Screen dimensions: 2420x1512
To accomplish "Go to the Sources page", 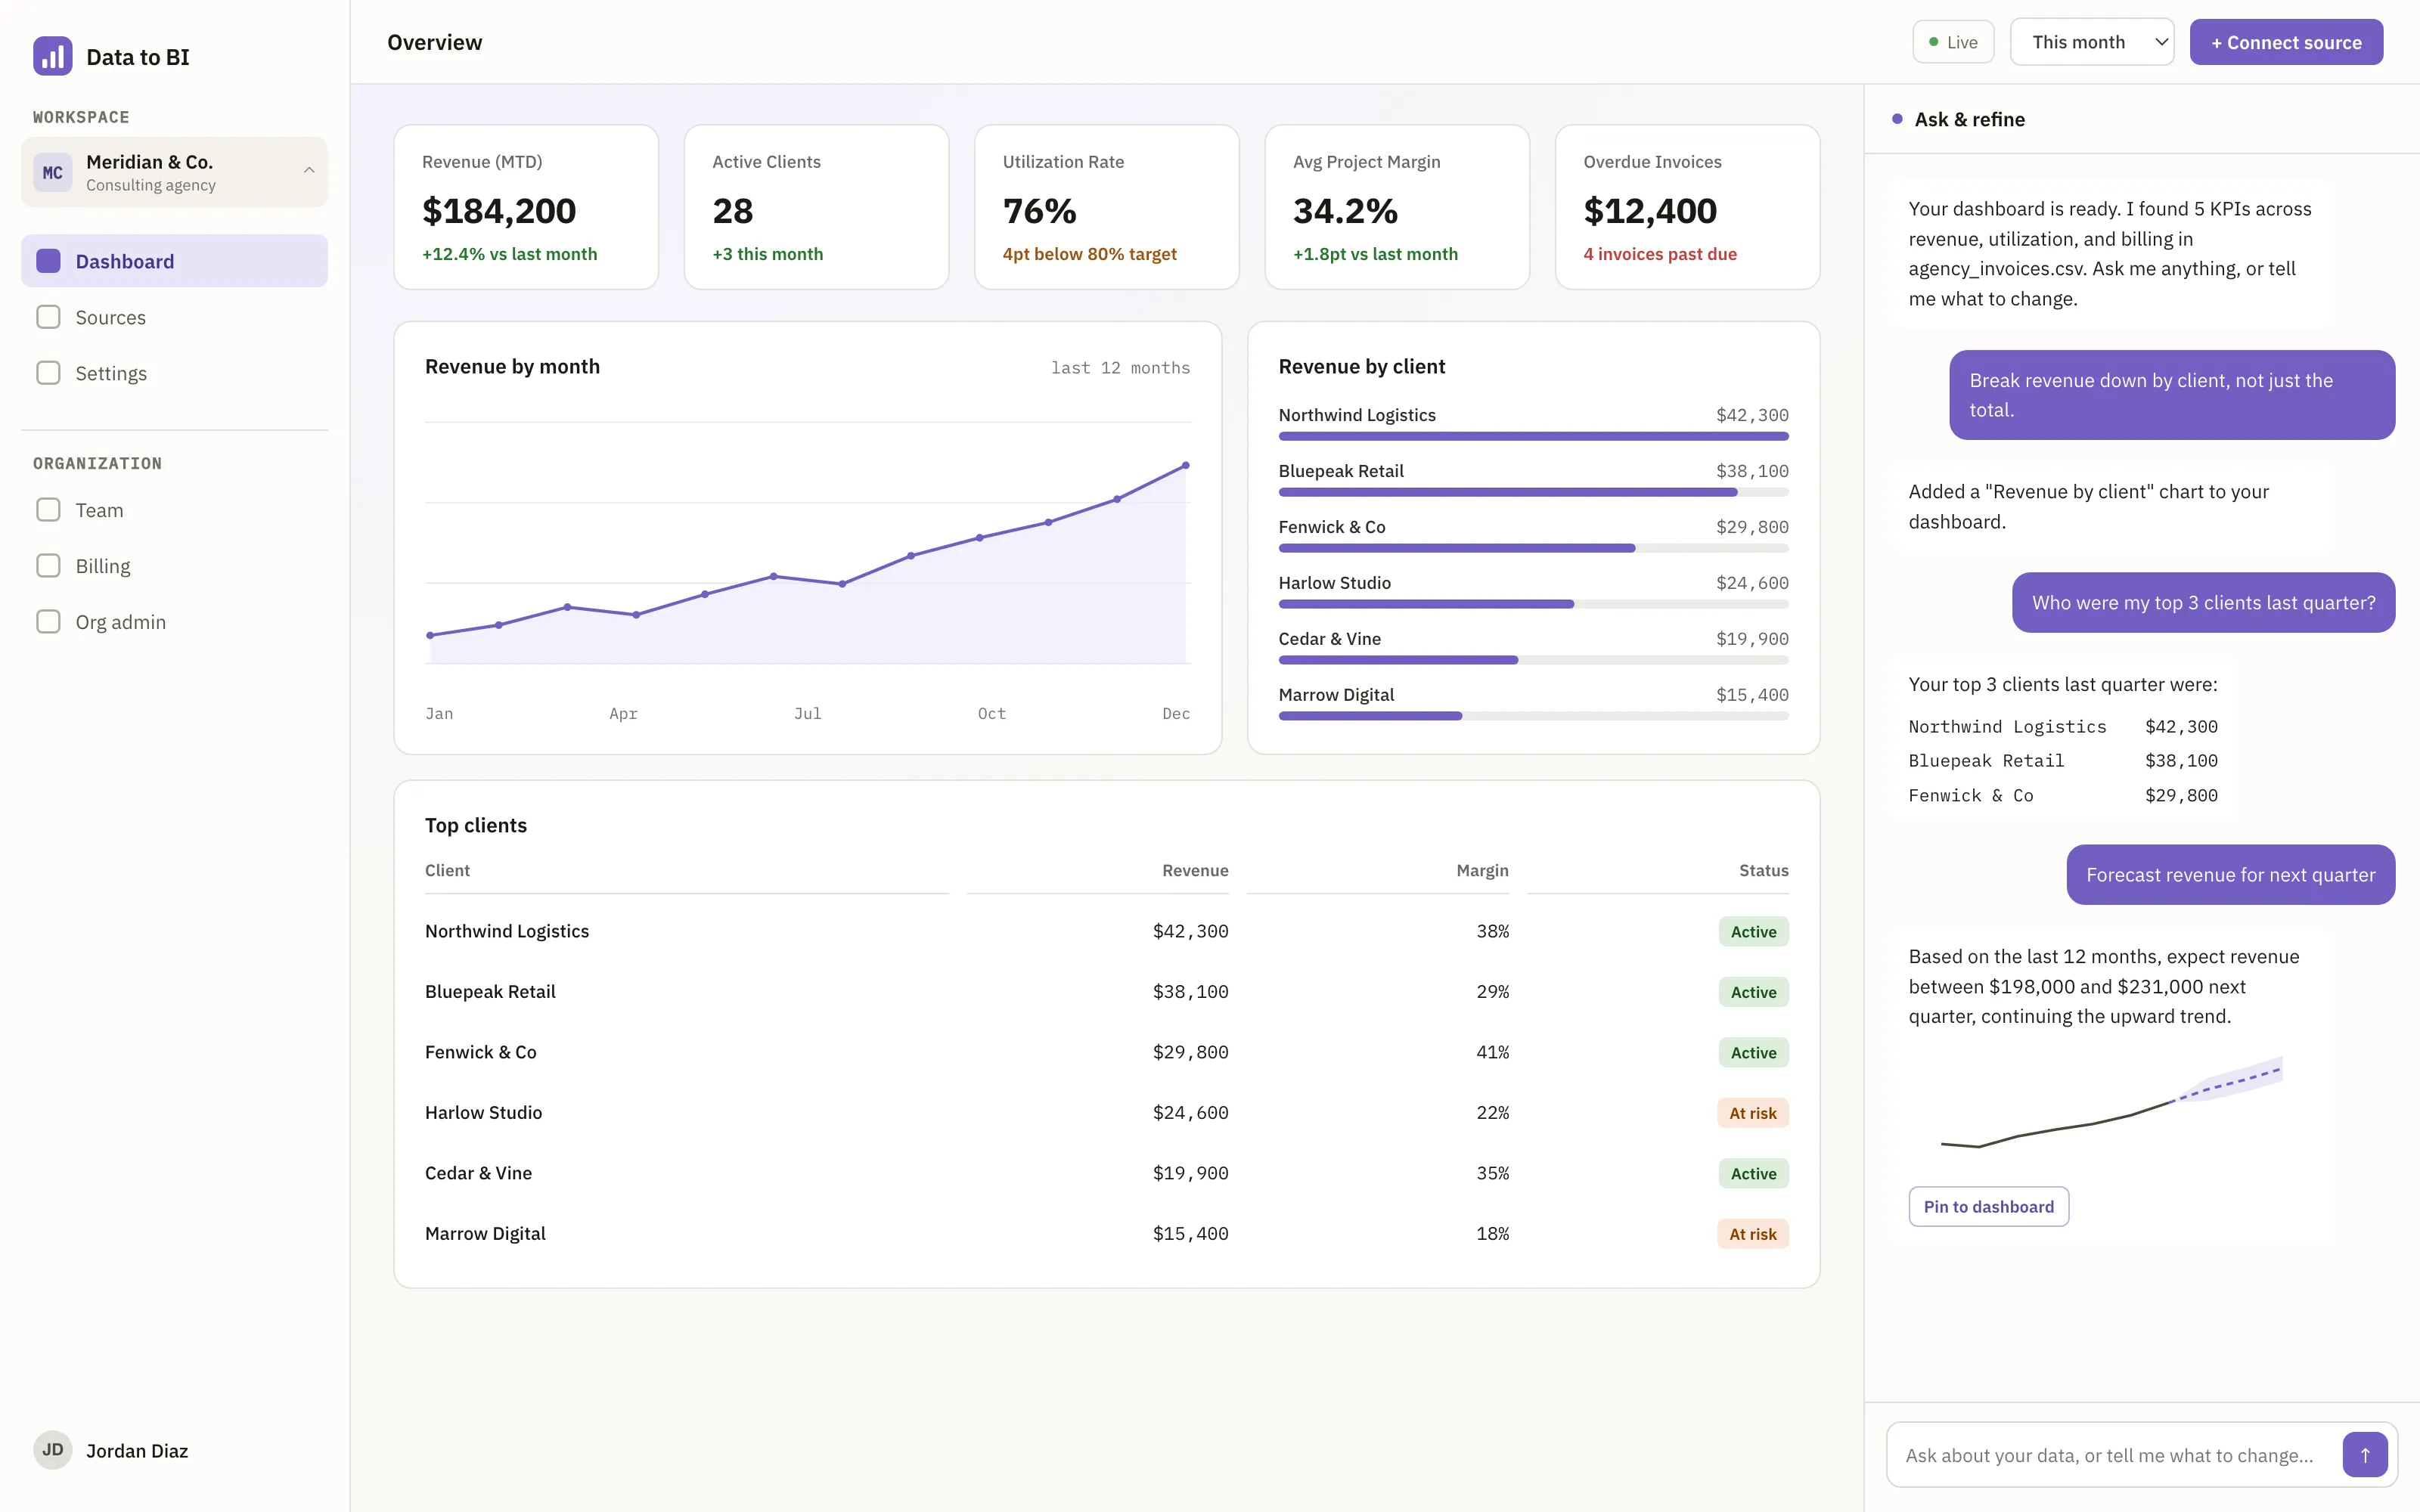I will point(174,317).
